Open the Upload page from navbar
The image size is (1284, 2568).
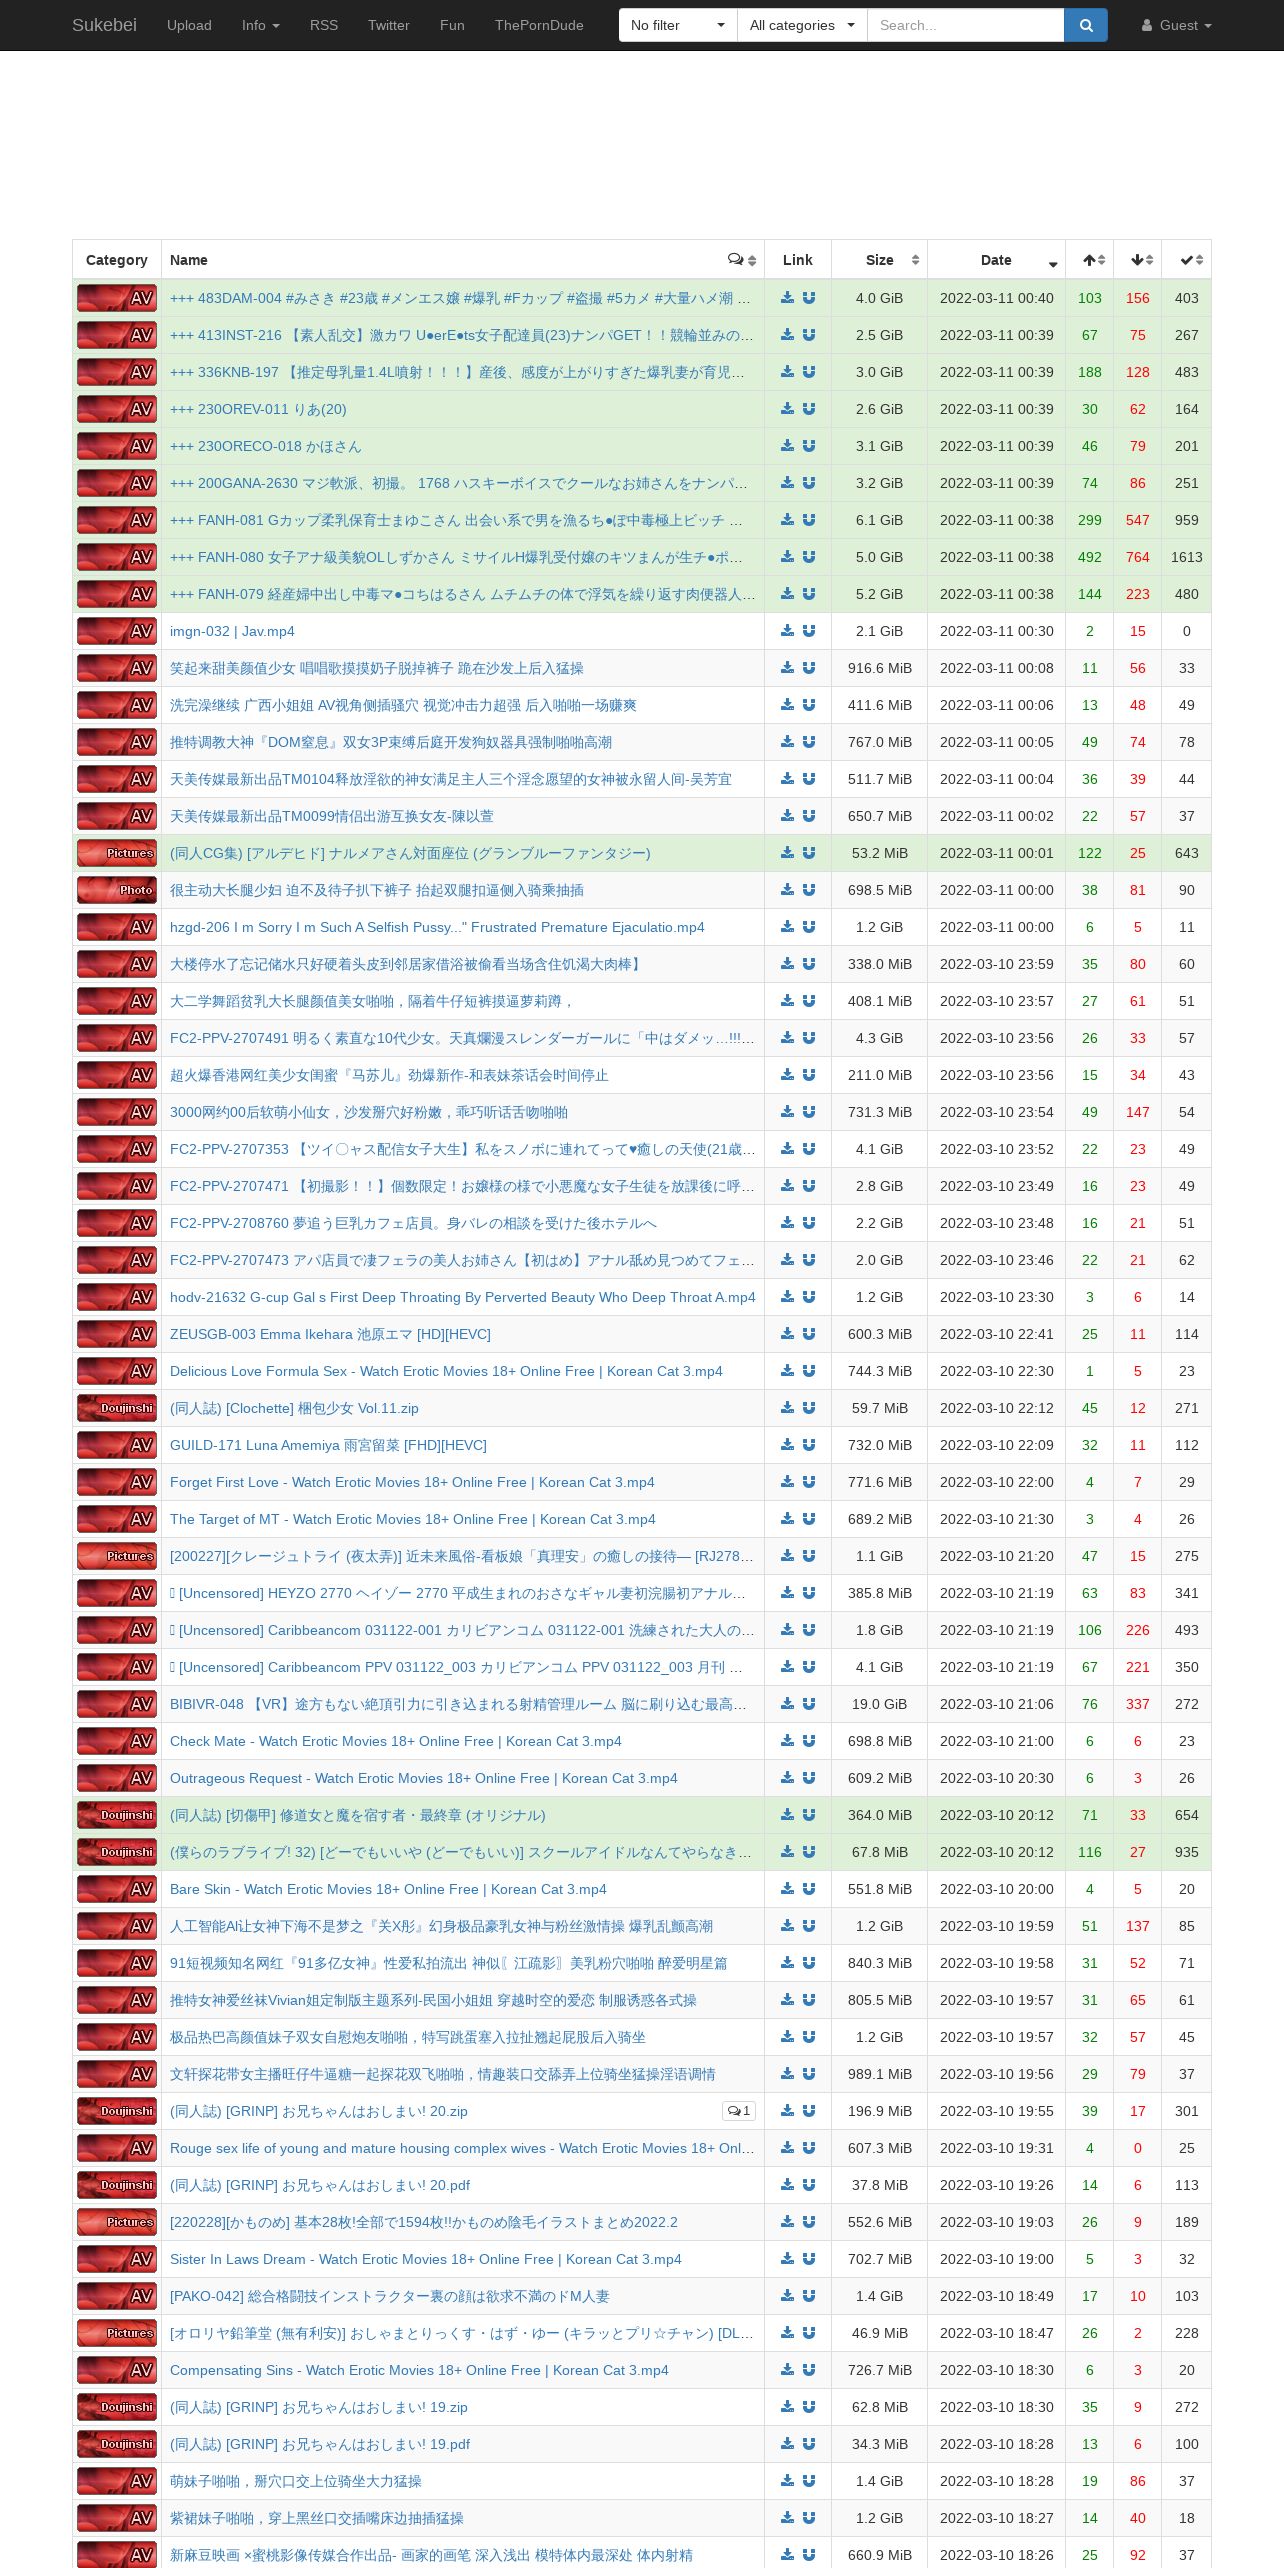pyautogui.click(x=189, y=25)
